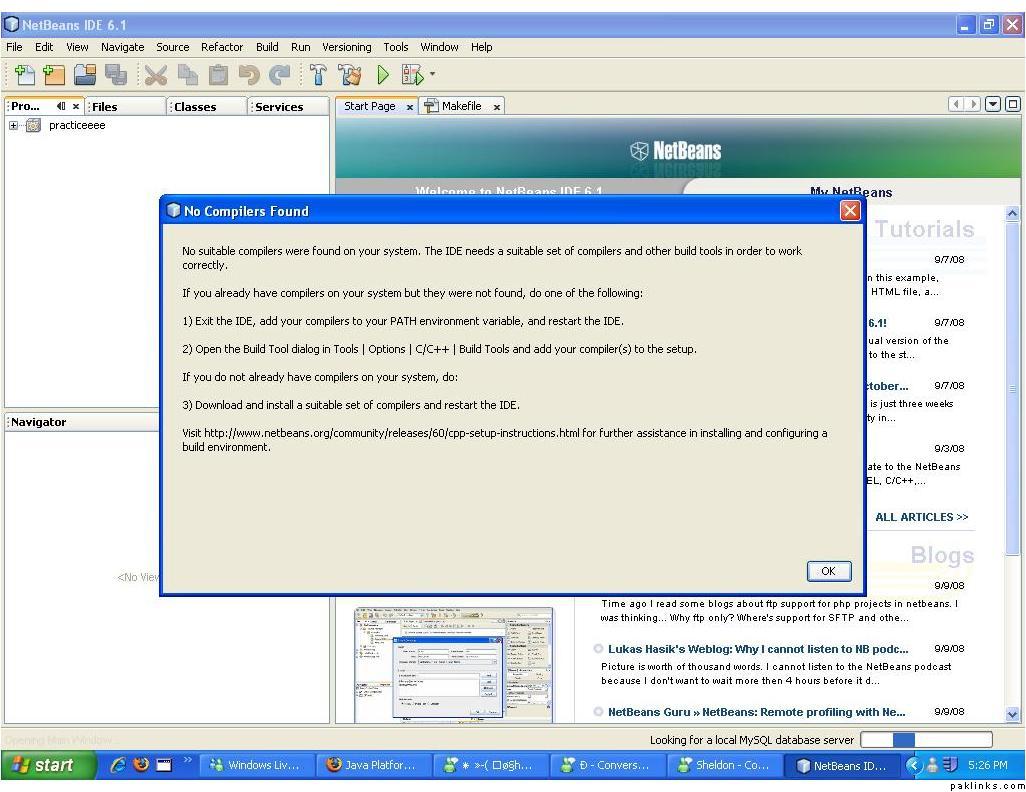Viewport: 1026px width, 792px height.
Task: Click the New Project toolbar icon
Action: (x=54, y=74)
